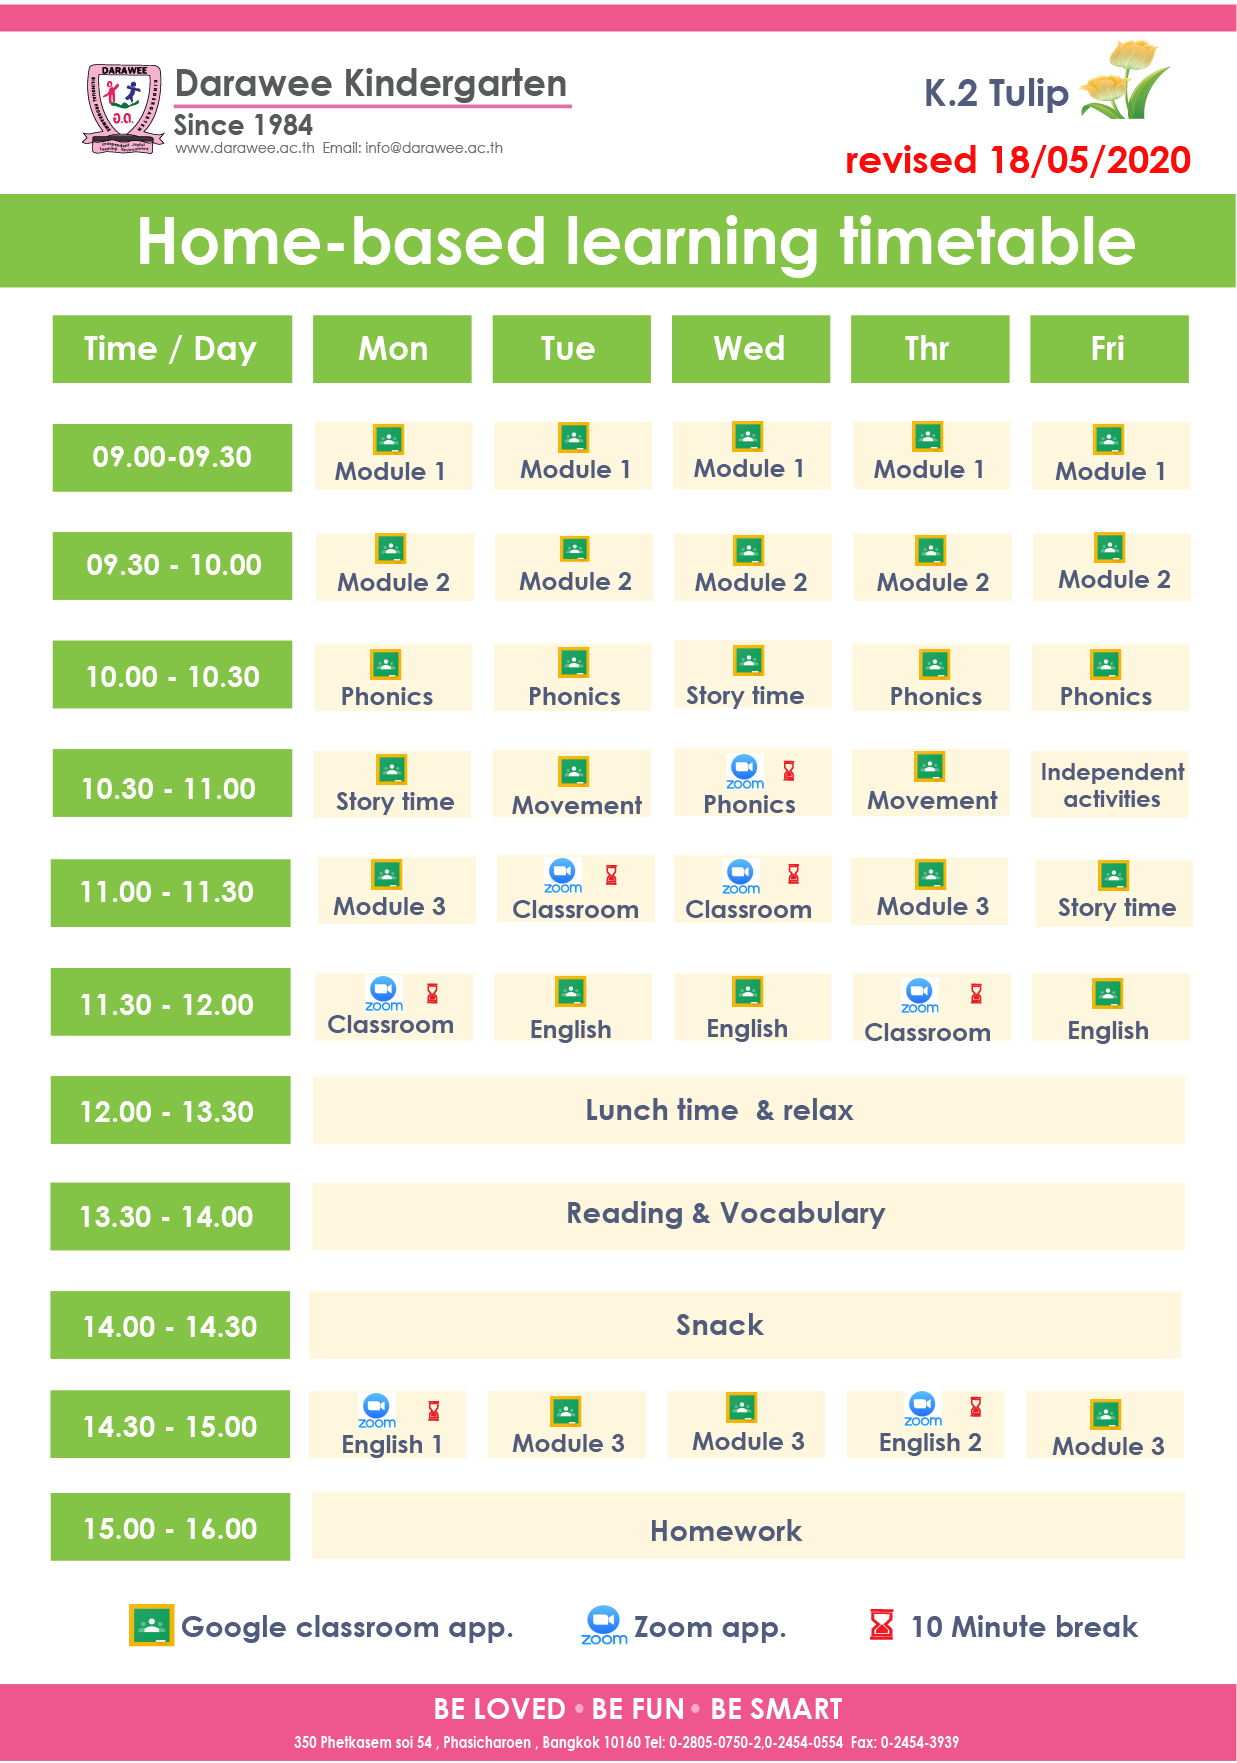Click the Homework row bar
1237x1763 pixels.
coord(748,1526)
